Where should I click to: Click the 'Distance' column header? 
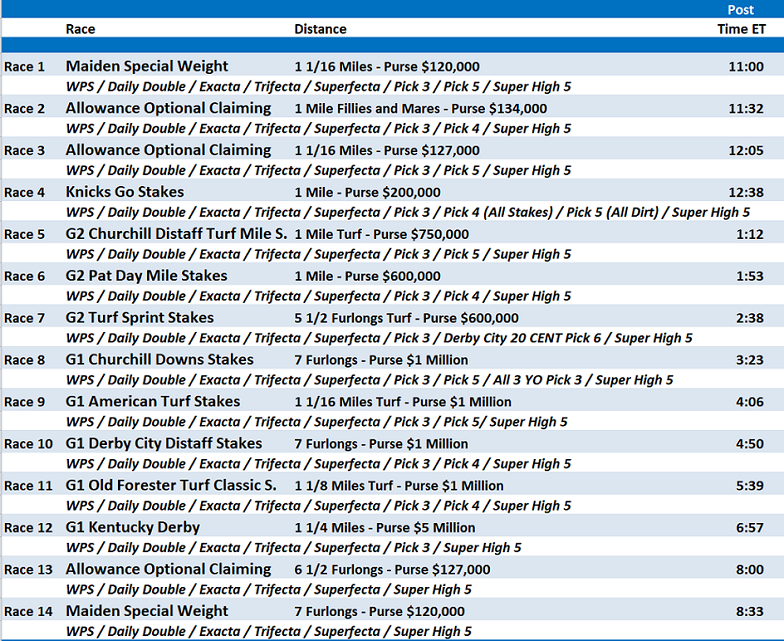click(x=320, y=30)
